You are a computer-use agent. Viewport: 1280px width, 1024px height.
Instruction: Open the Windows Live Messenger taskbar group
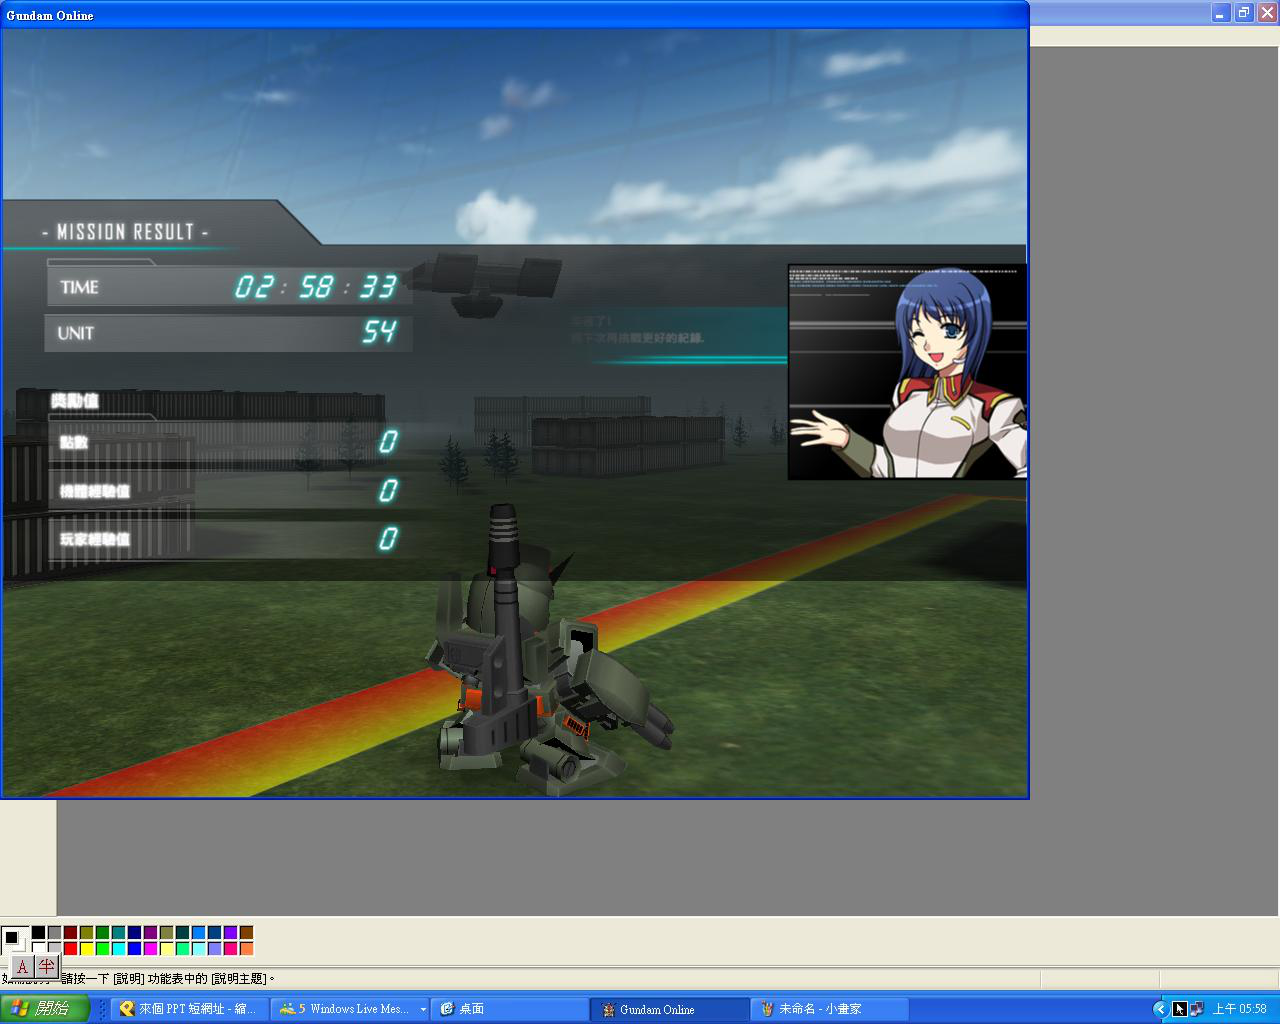pos(345,1009)
